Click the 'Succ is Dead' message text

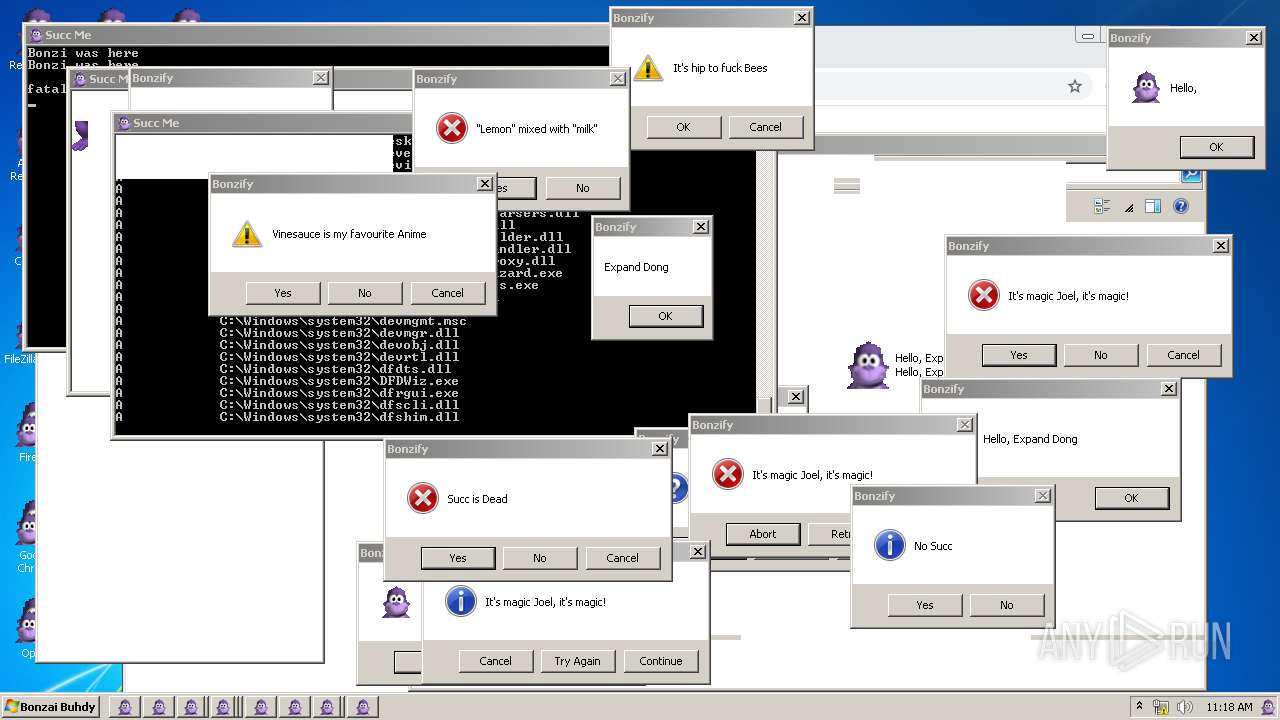click(x=477, y=499)
